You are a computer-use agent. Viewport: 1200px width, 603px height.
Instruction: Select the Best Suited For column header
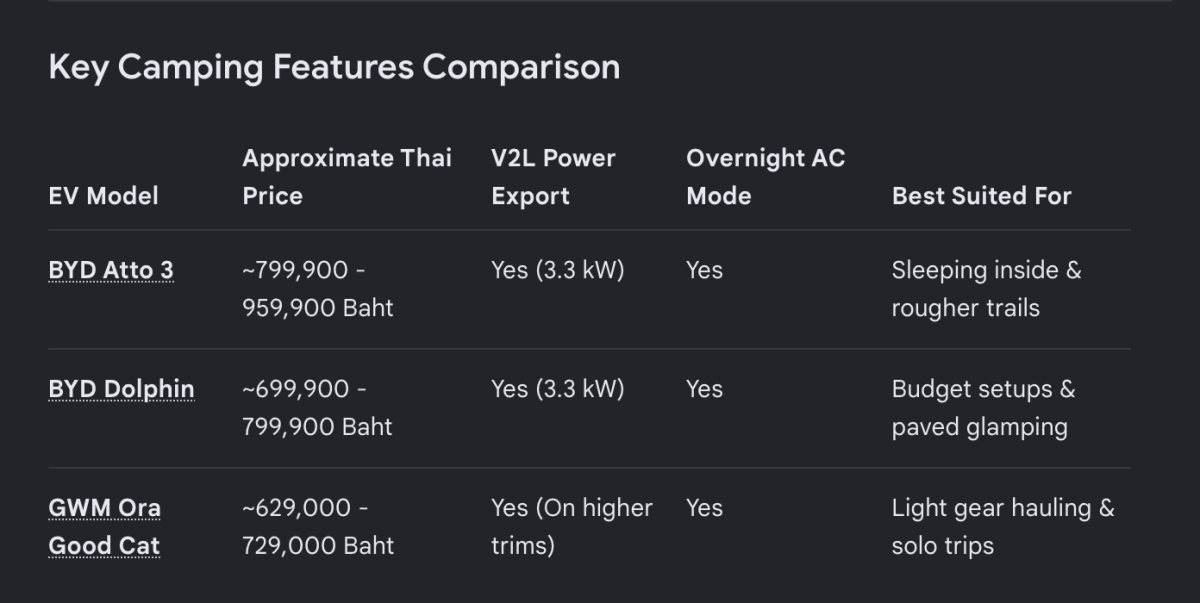point(981,195)
